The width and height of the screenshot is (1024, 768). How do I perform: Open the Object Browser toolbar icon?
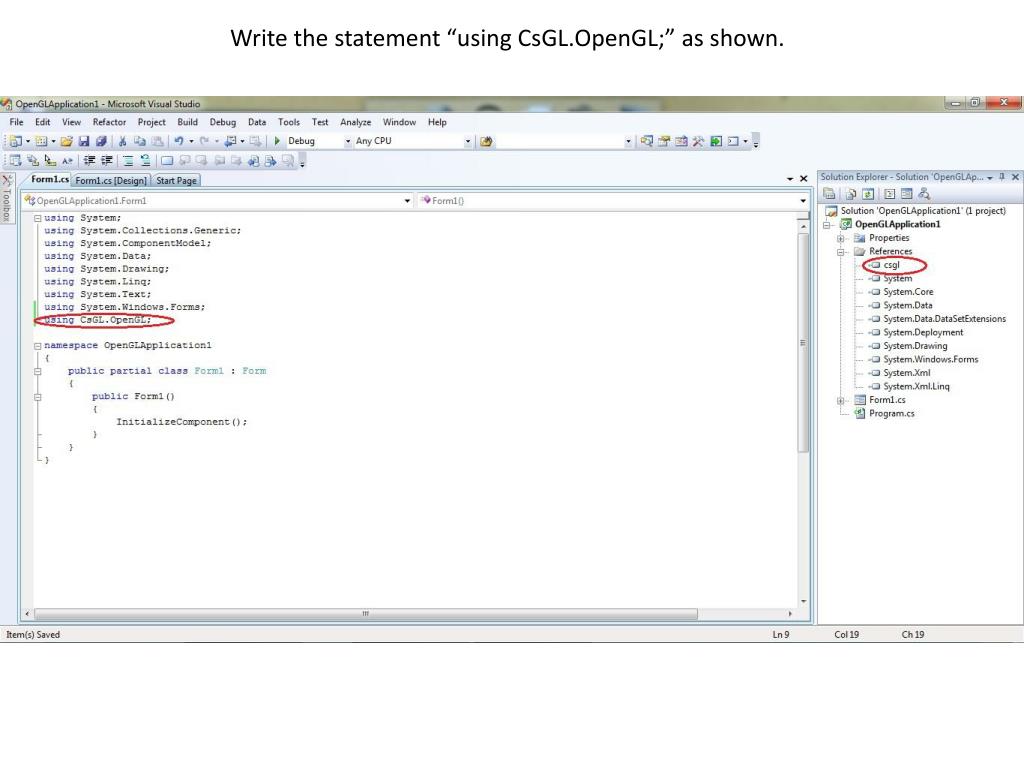pyautogui.click(x=681, y=141)
